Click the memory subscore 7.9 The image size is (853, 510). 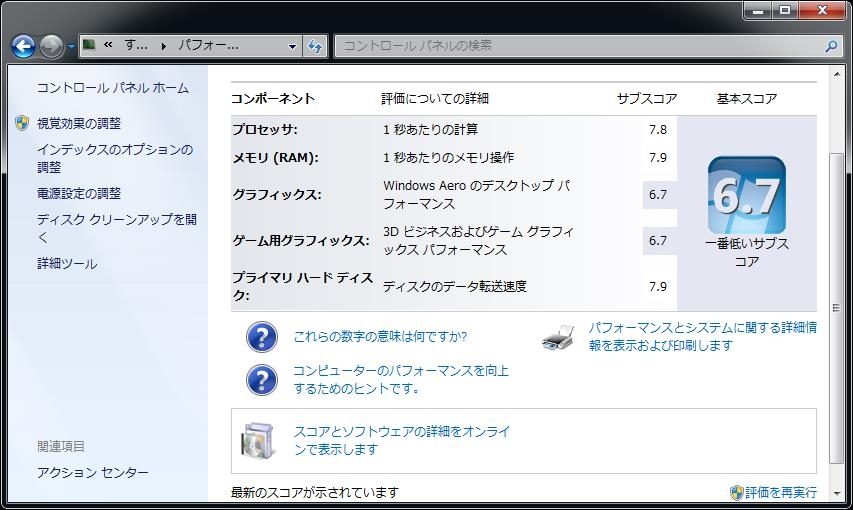pos(658,158)
